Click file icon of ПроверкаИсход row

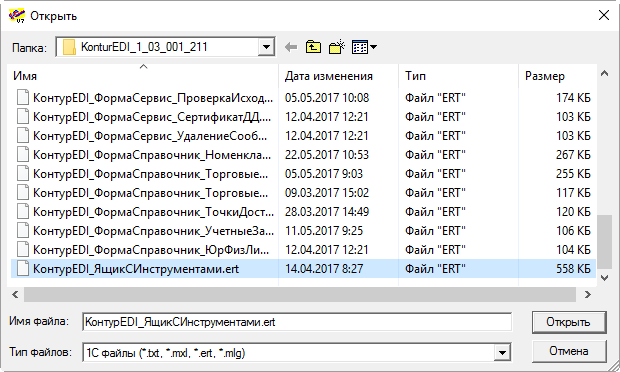click(23, 97)
